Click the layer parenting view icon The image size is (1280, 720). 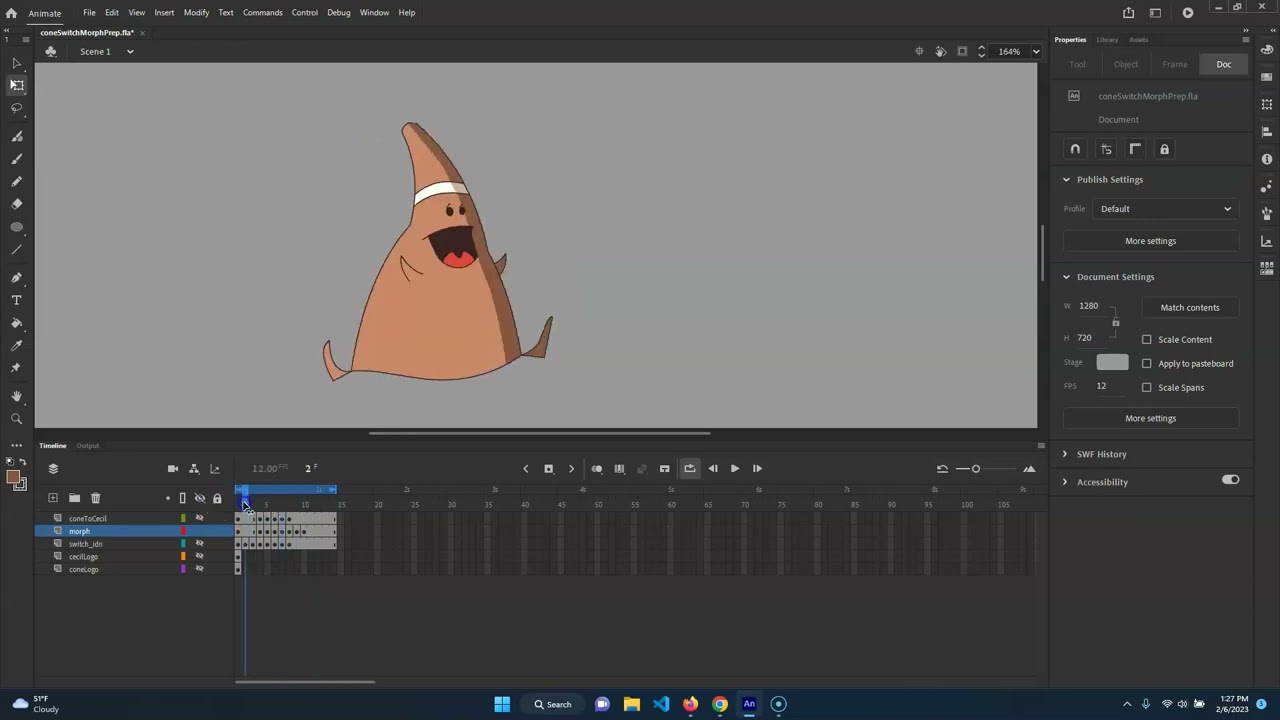coord(194,468)
